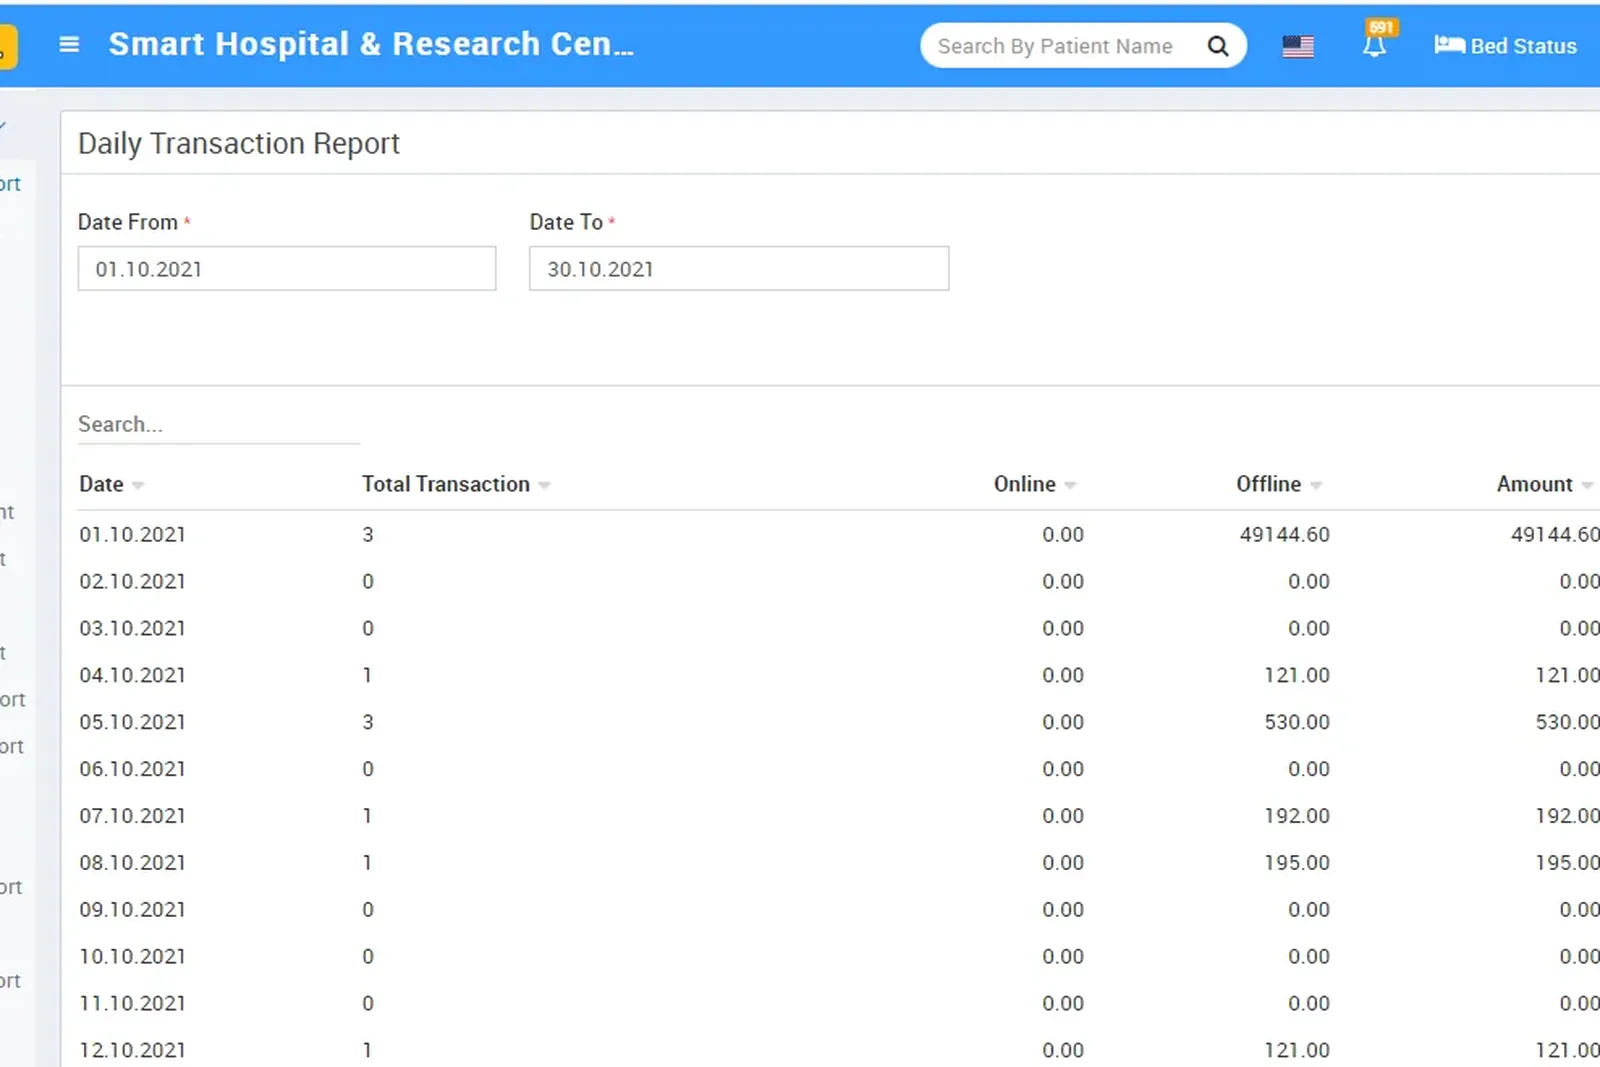This screenshot has width=1600, height=1067.
Task: Click offline value 192.00
Action: point(1297,816)
